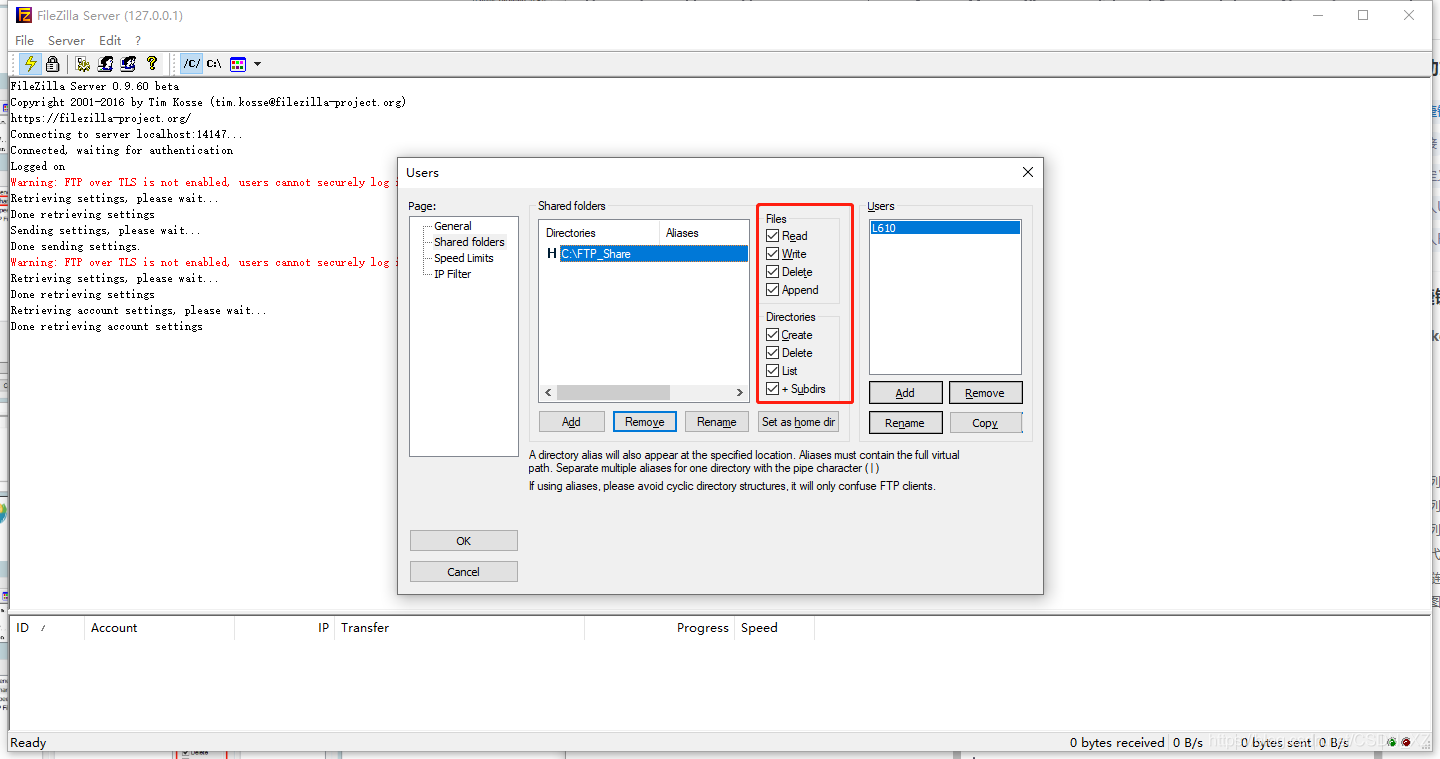Click the Progress column header

click(x=659, y=628)
